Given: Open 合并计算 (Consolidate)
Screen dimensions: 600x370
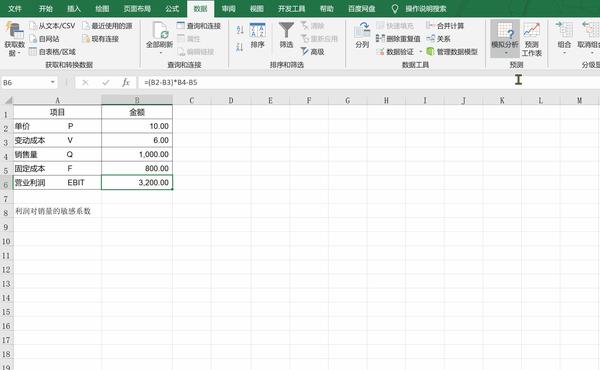Looking at the screenshot, I should coord(445,26).
